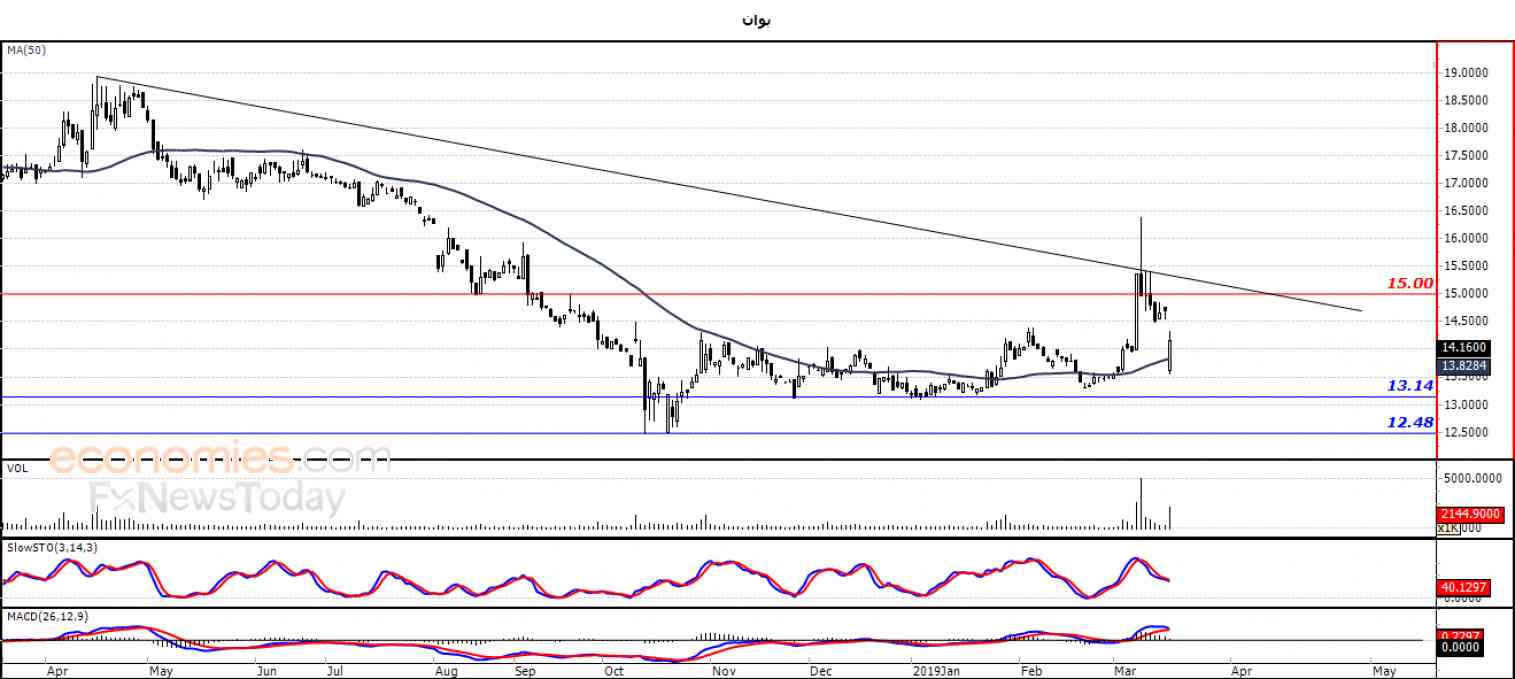Select the red 15.00 resistance level label
1515x679 pixels.
[x=1410, y=283]
